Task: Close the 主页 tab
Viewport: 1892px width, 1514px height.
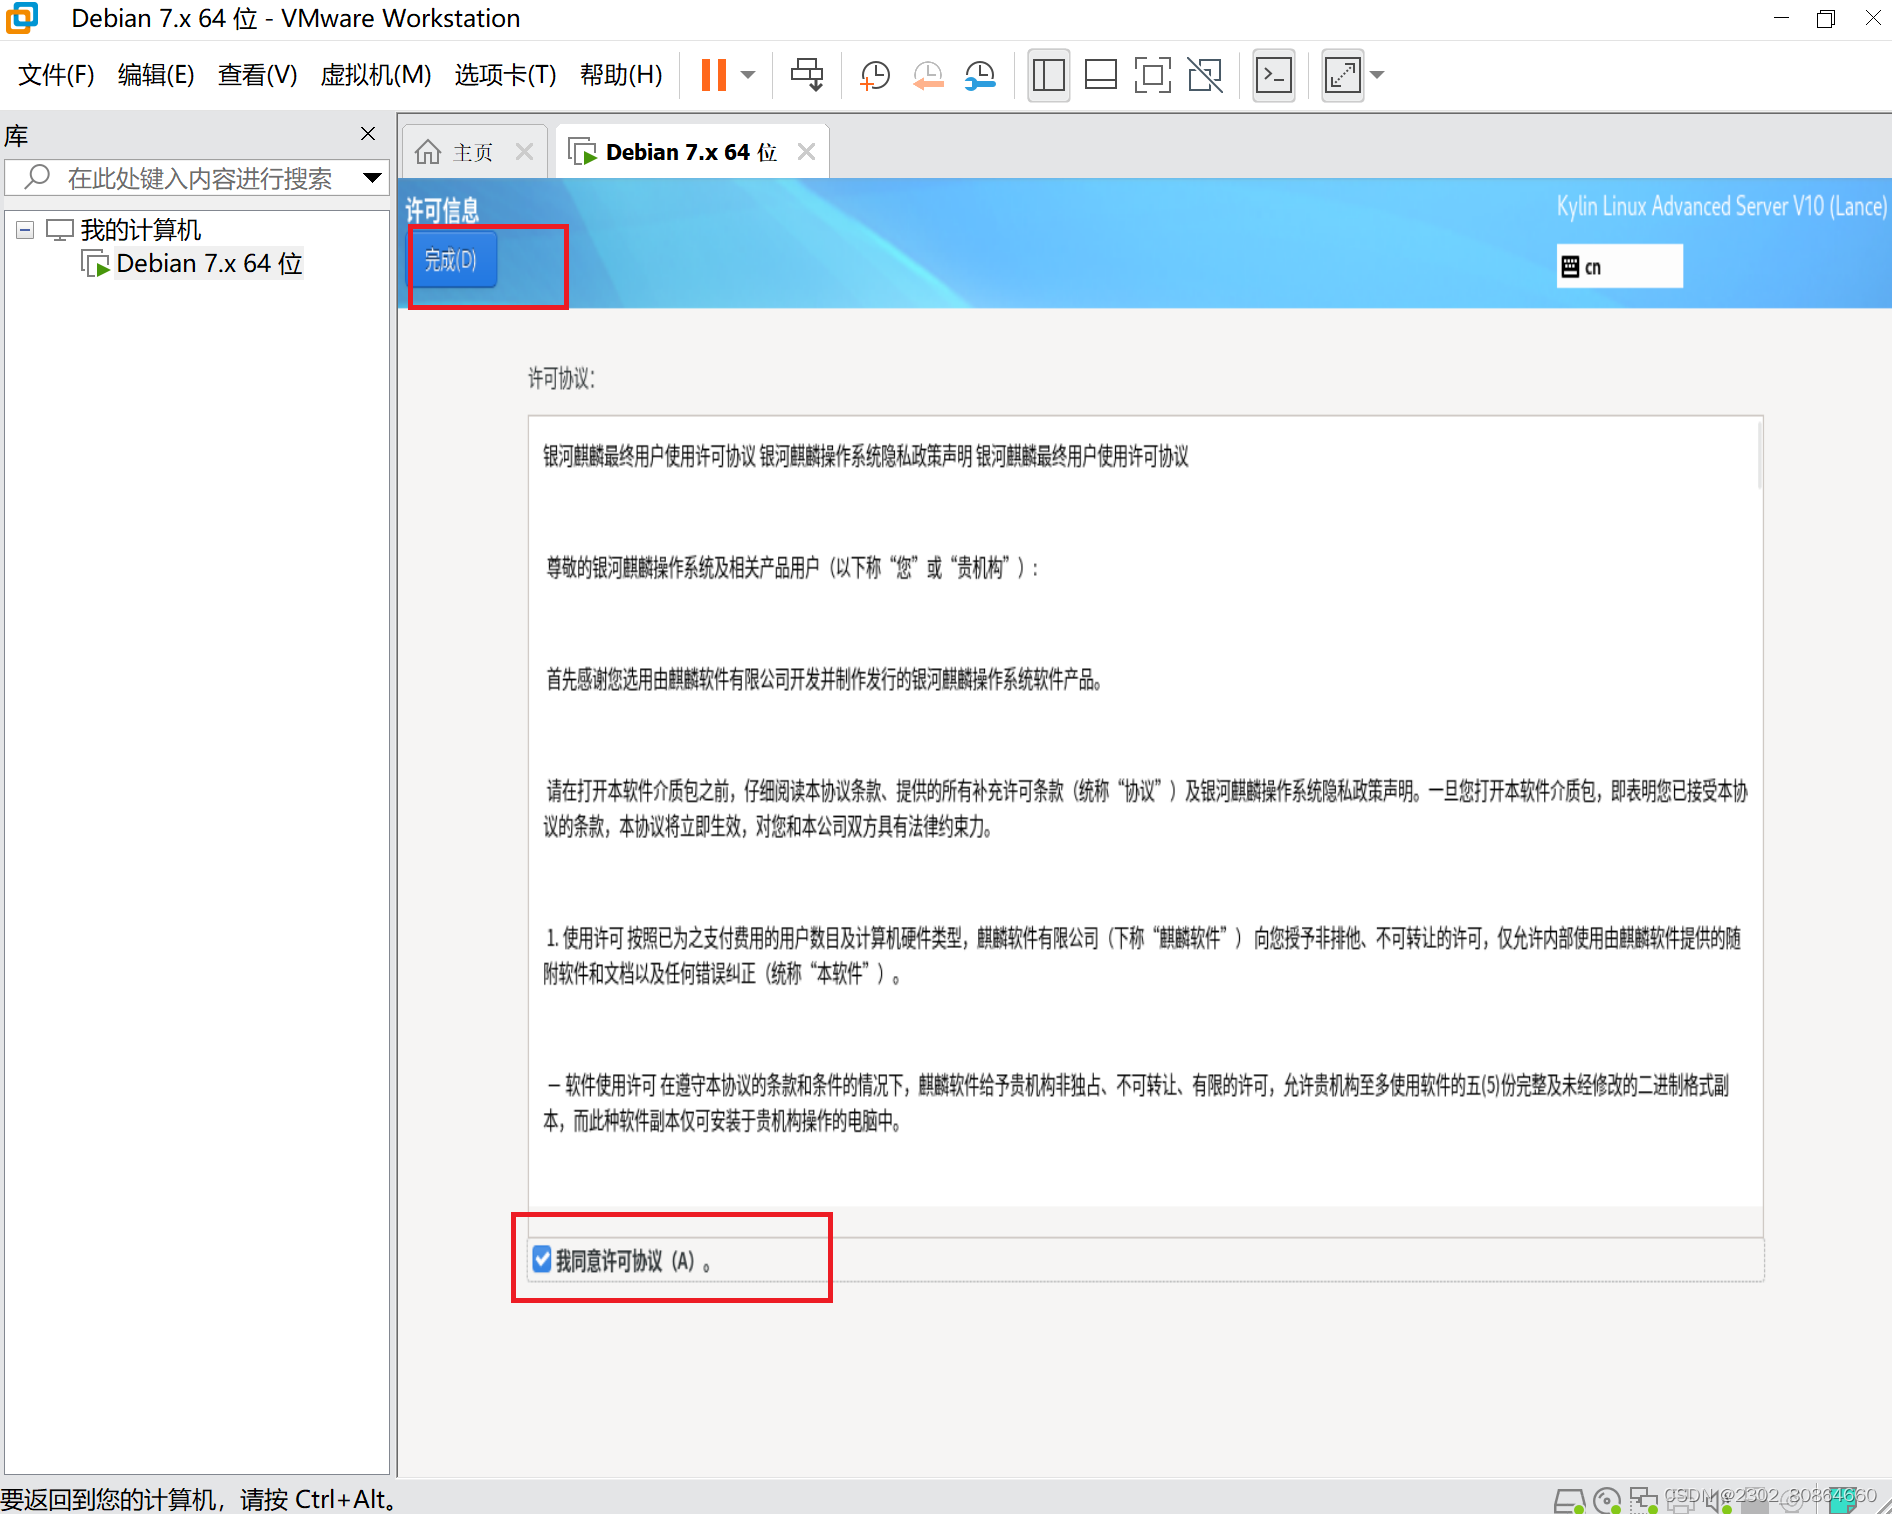Action: [524, 151]
